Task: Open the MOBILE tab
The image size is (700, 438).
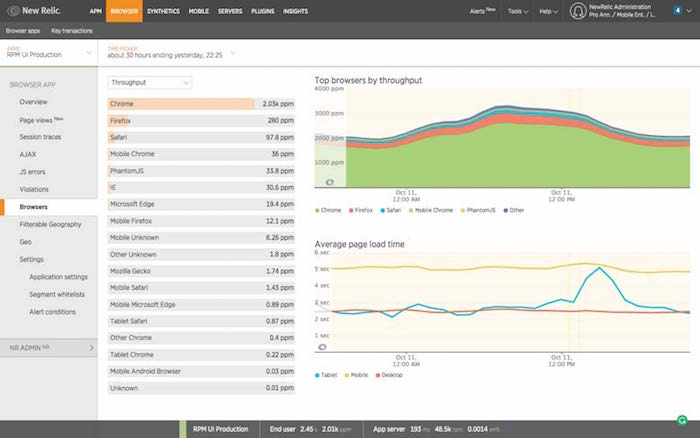Action: [x=199, y=11]
